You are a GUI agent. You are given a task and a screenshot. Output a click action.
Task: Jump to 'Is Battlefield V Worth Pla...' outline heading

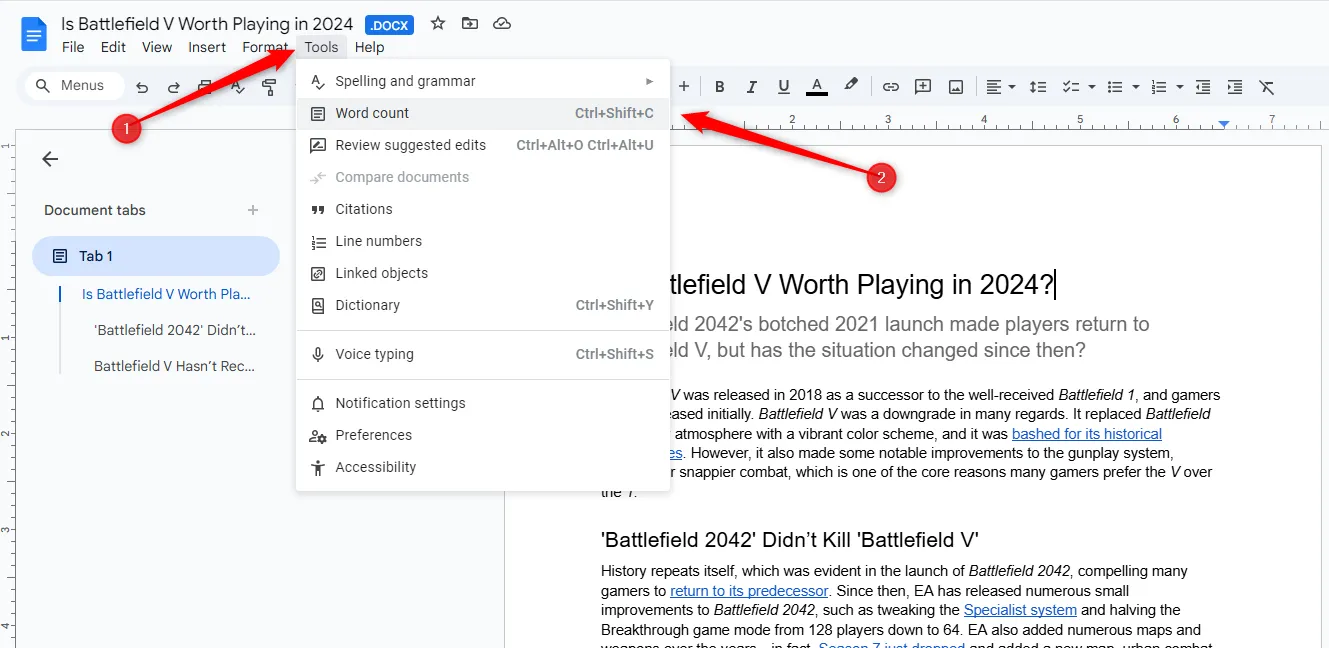point(166,294)
